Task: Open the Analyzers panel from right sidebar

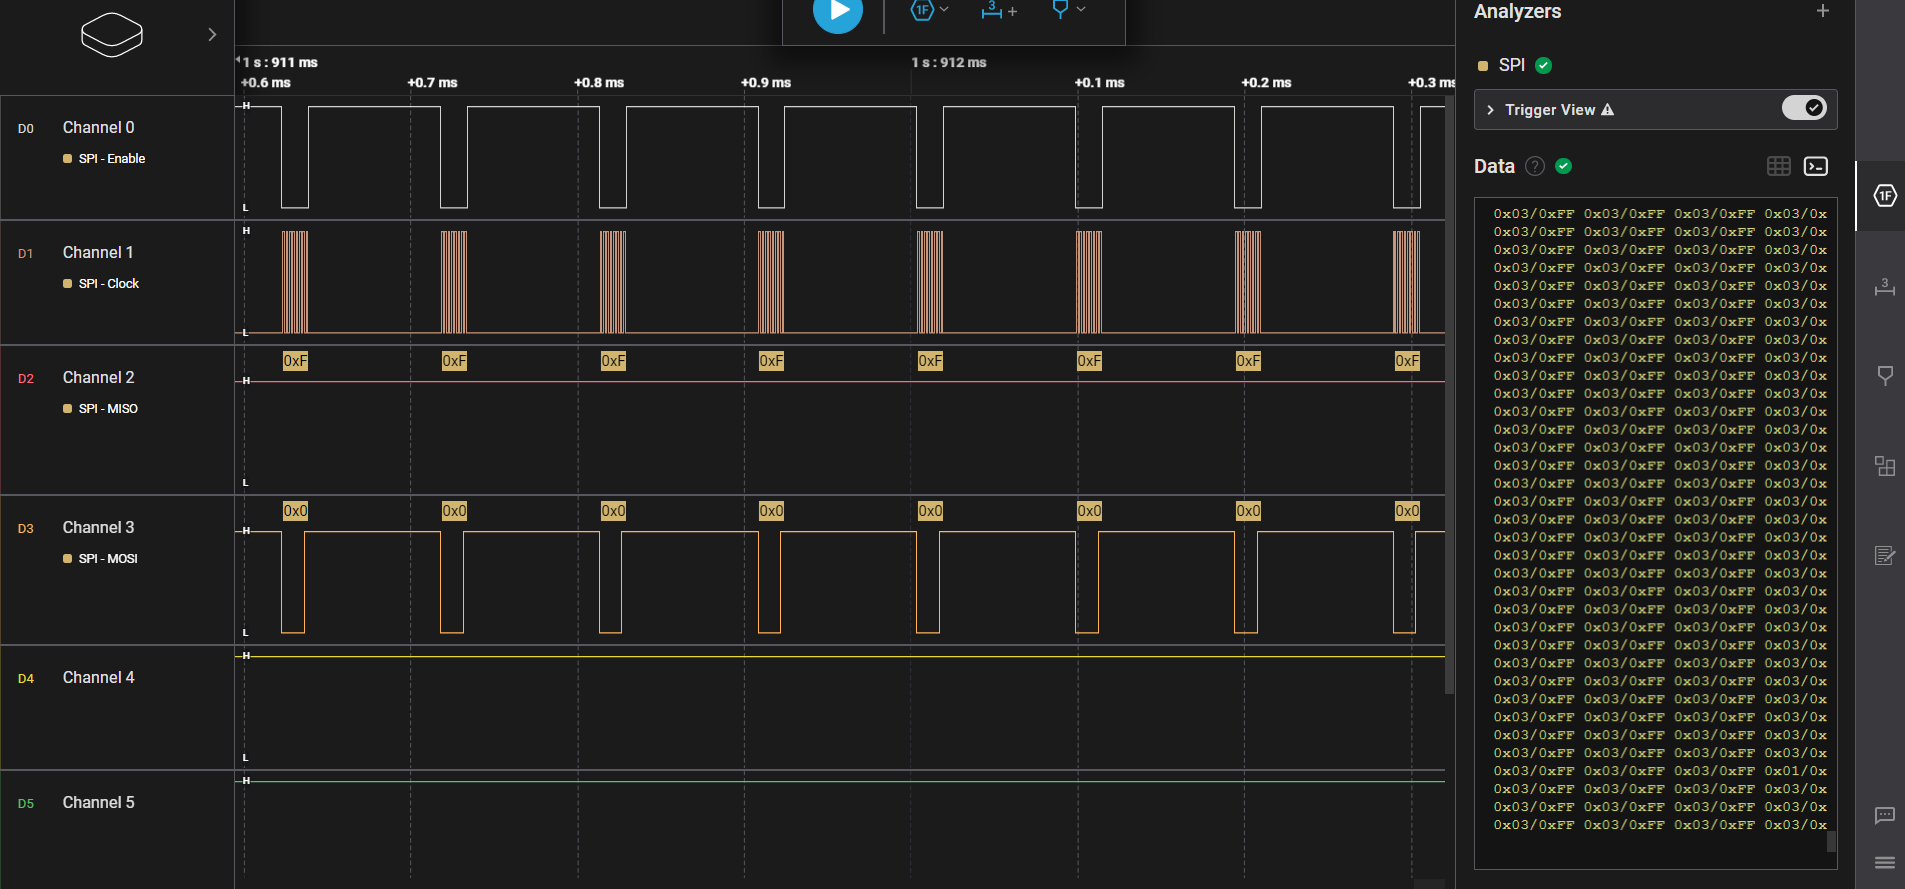Action: [1884, 196]
